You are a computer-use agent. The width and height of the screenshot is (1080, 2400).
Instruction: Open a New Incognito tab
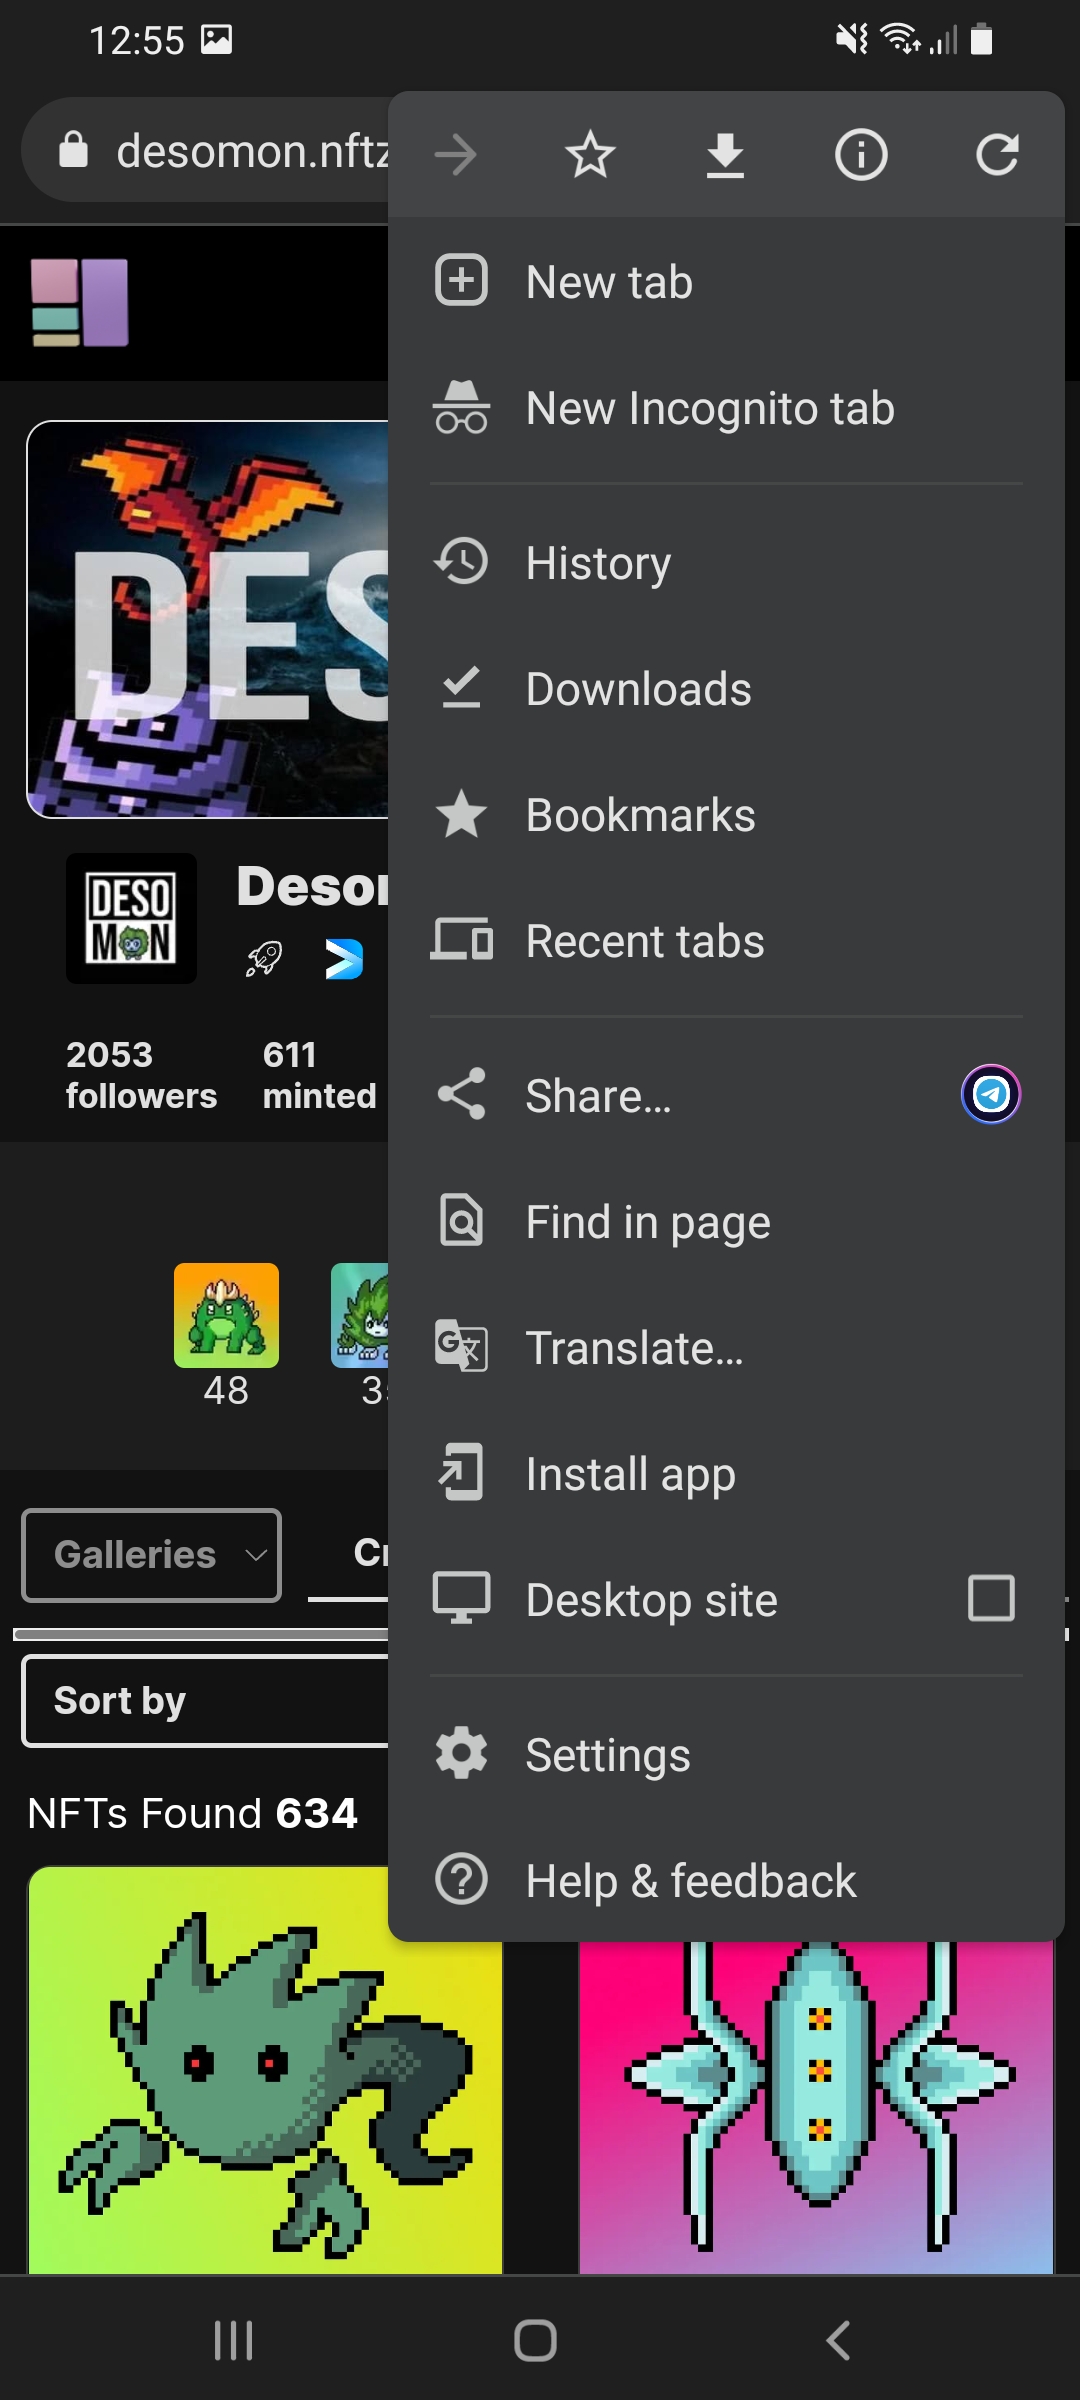710,409
